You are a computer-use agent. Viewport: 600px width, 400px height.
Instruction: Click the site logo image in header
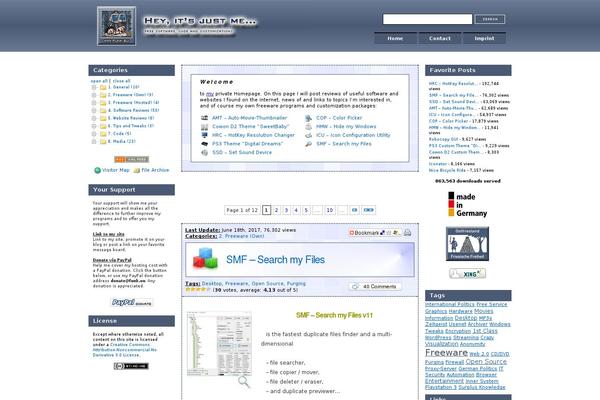[116, 26]
